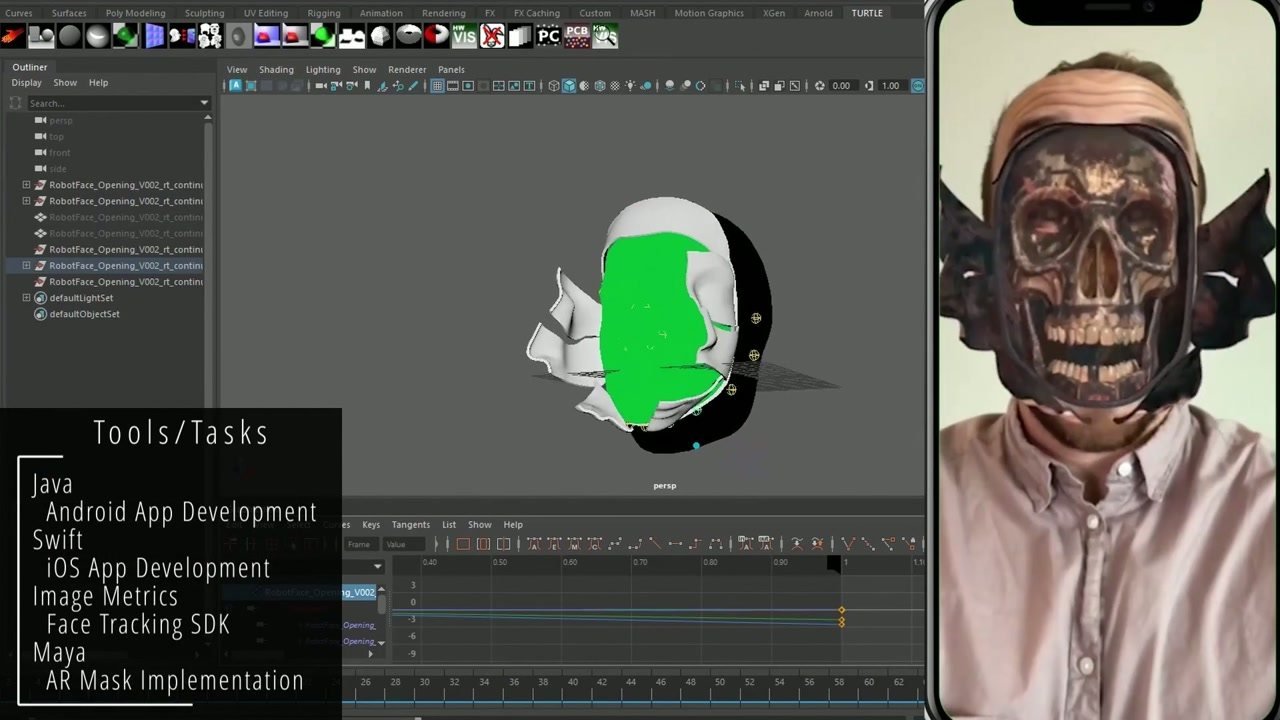Click the faces collage shelf icon
The width and height of the screenshot is (1280, 720).
[210, 37]
